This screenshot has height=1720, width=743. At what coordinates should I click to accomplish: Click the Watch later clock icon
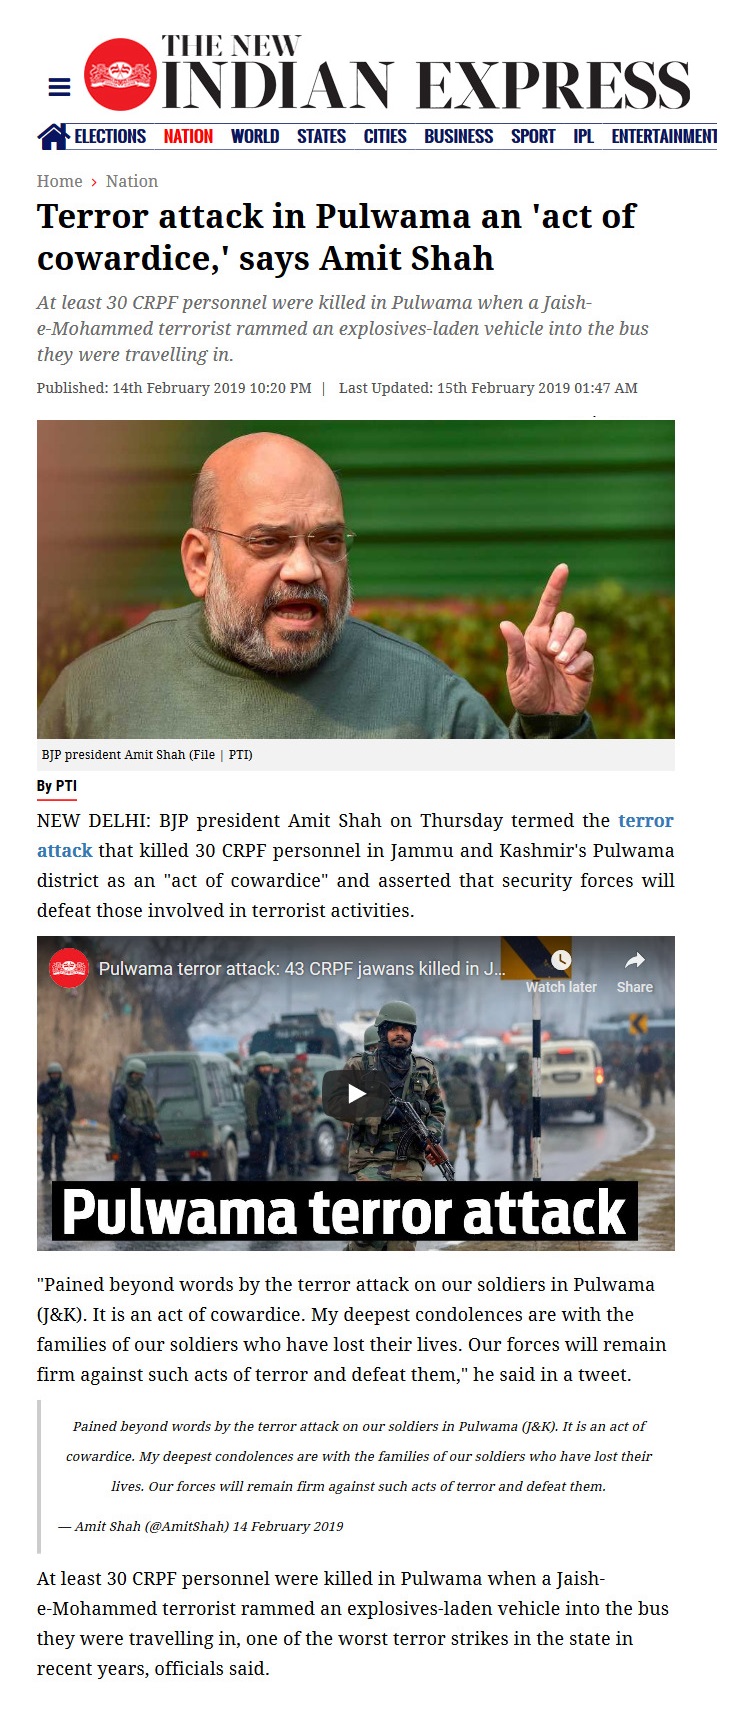pos(561,960)
